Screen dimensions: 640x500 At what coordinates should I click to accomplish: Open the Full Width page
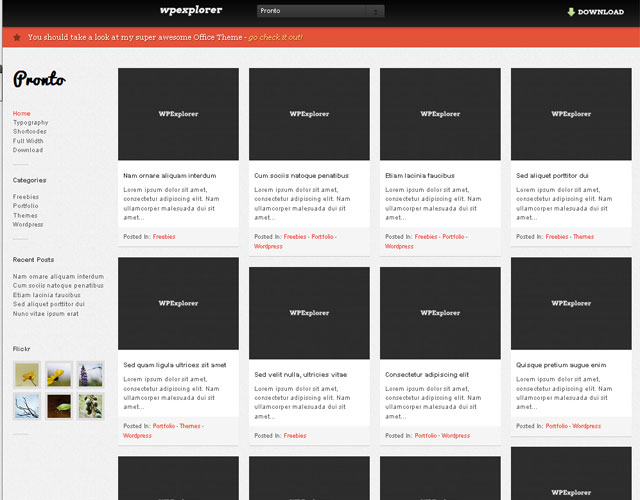point(28,141)
